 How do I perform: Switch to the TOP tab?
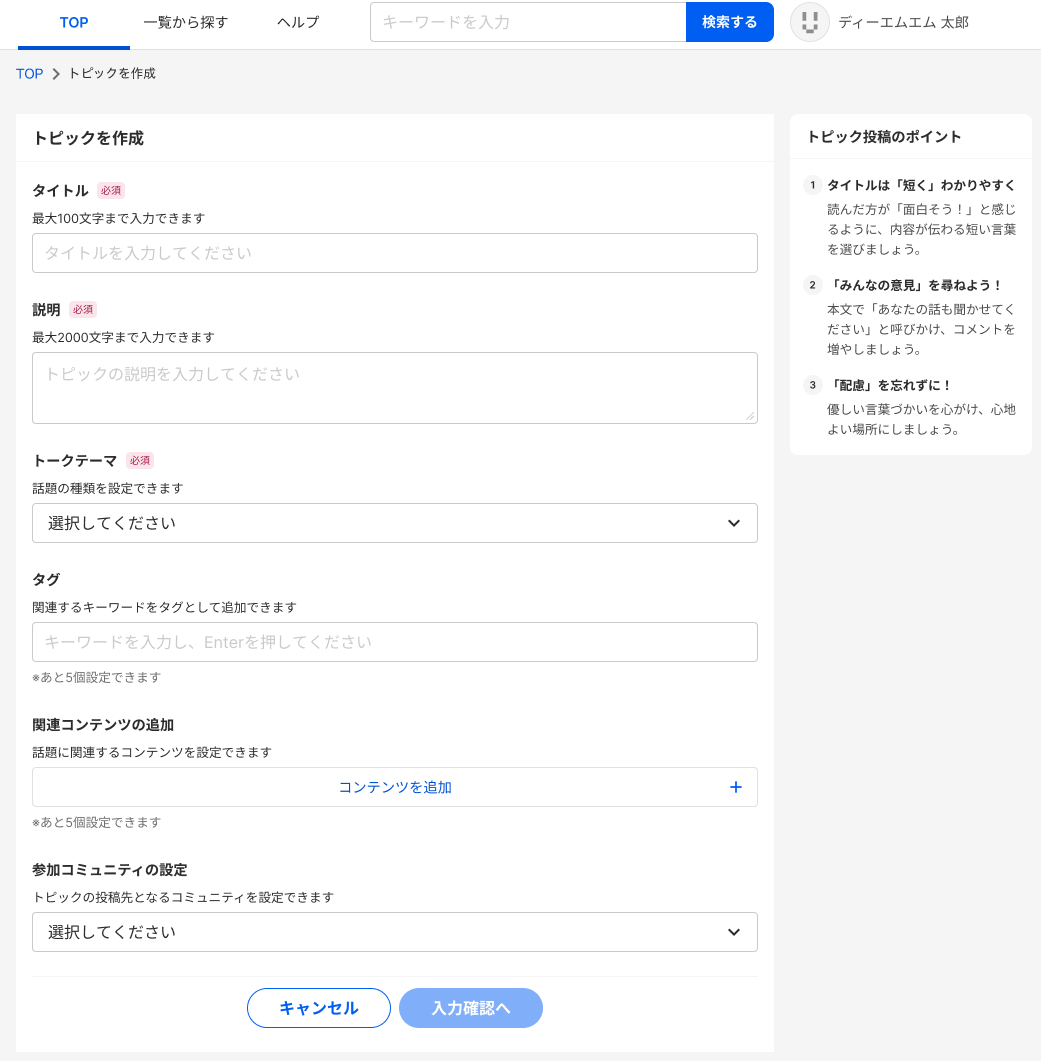pos(74,22)
